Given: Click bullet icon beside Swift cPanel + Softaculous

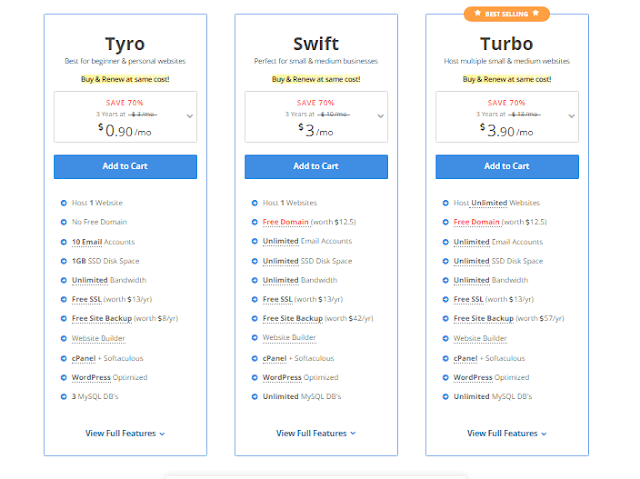Looking at the screenshot, I should coord(255,358).
